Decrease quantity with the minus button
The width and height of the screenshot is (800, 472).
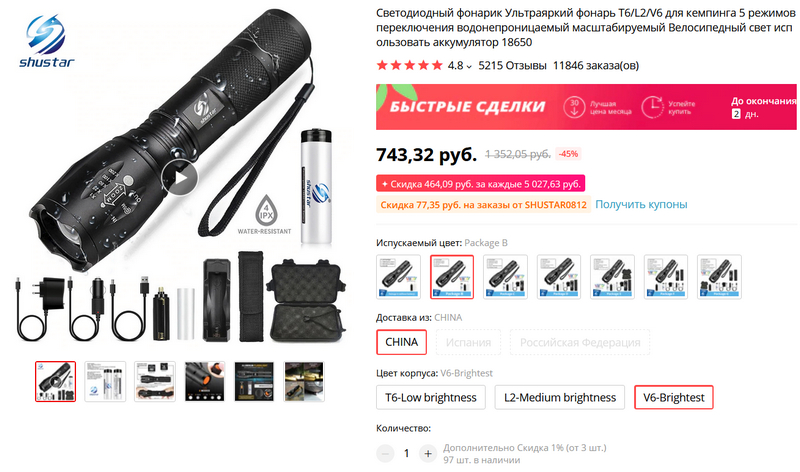[385, 453]
